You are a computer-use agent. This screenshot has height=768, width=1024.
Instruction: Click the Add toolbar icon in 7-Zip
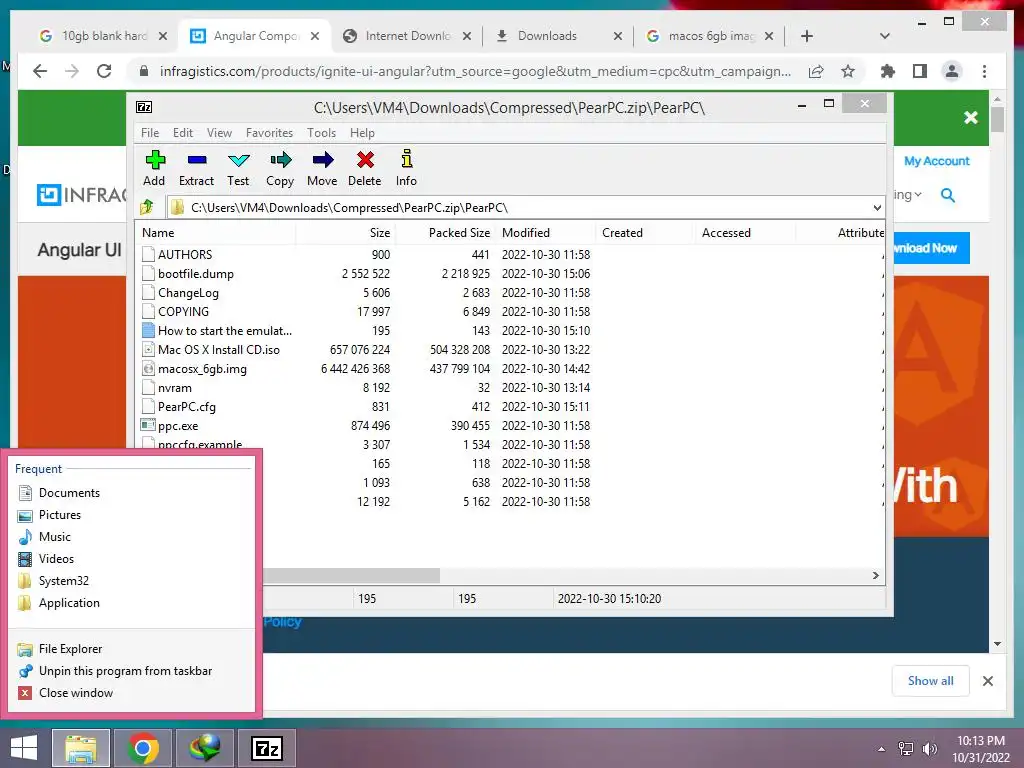154,168
